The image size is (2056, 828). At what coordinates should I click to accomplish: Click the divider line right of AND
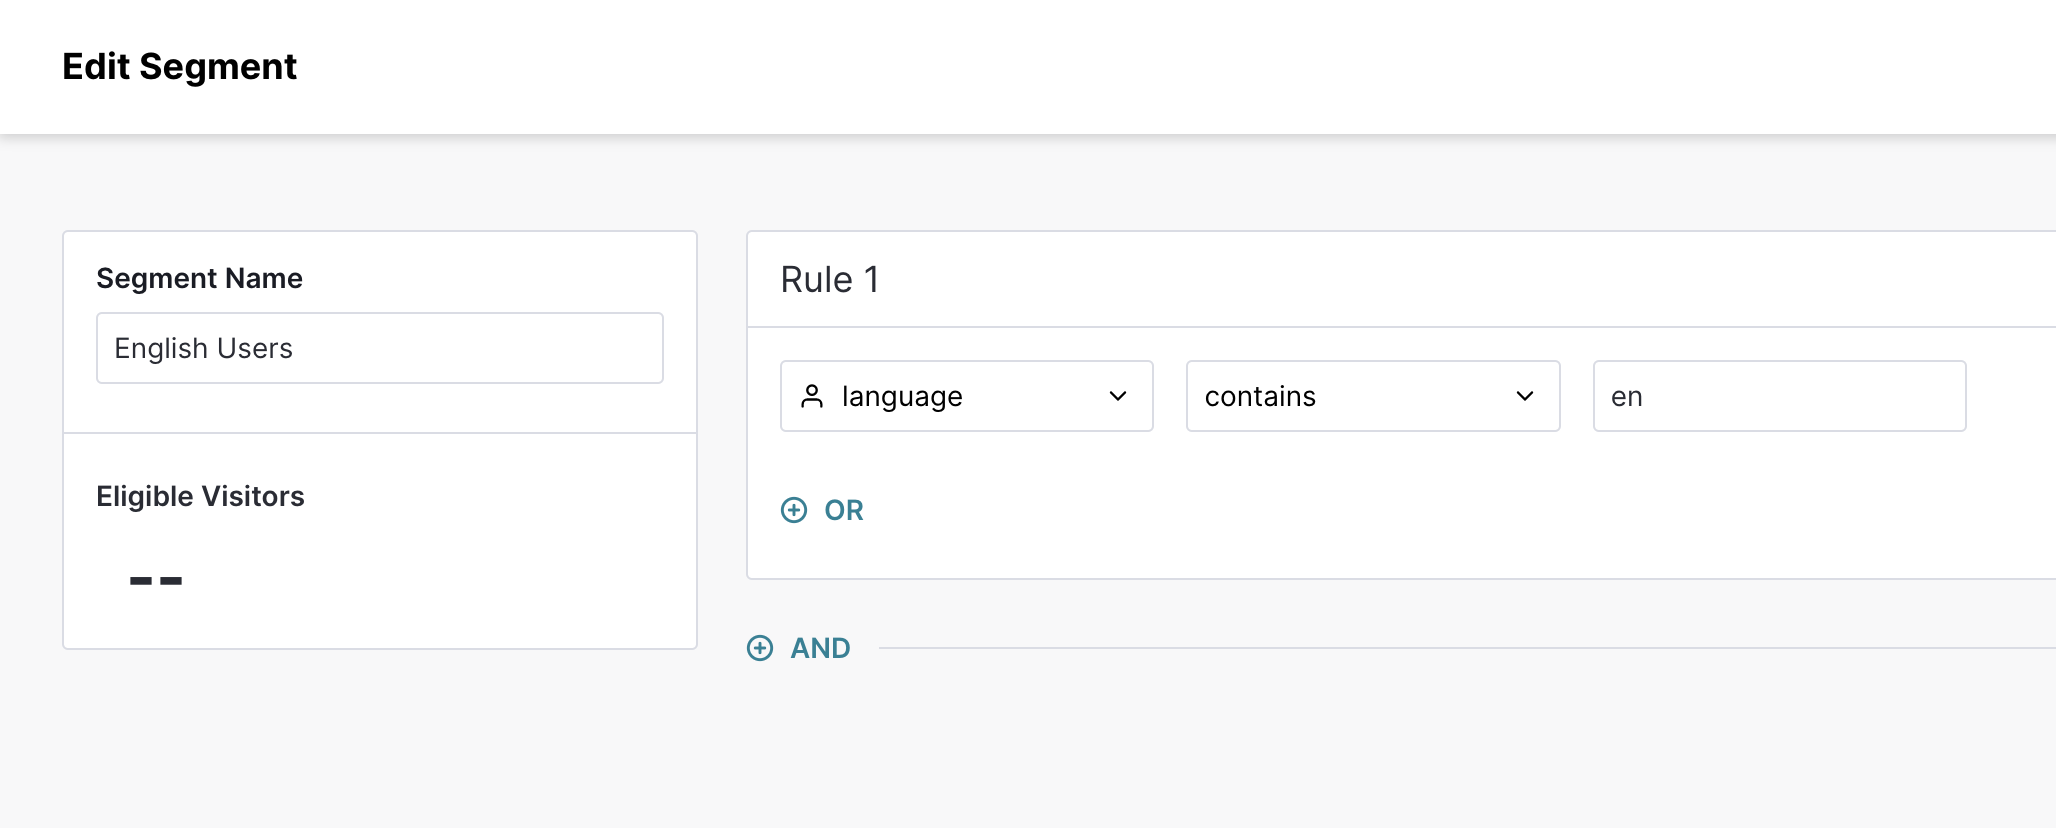coord(1400,648)
